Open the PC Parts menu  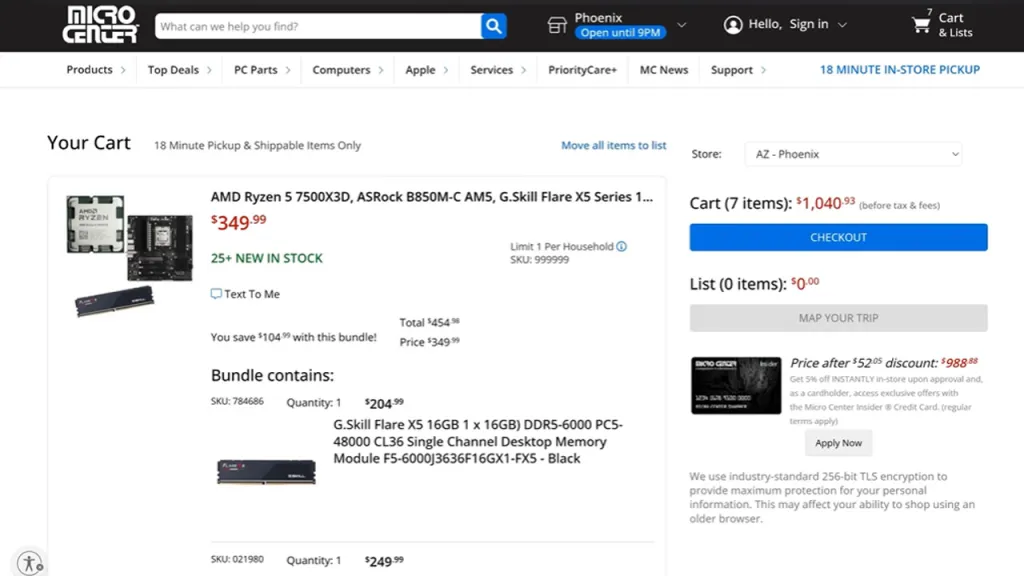coord(255,69)
